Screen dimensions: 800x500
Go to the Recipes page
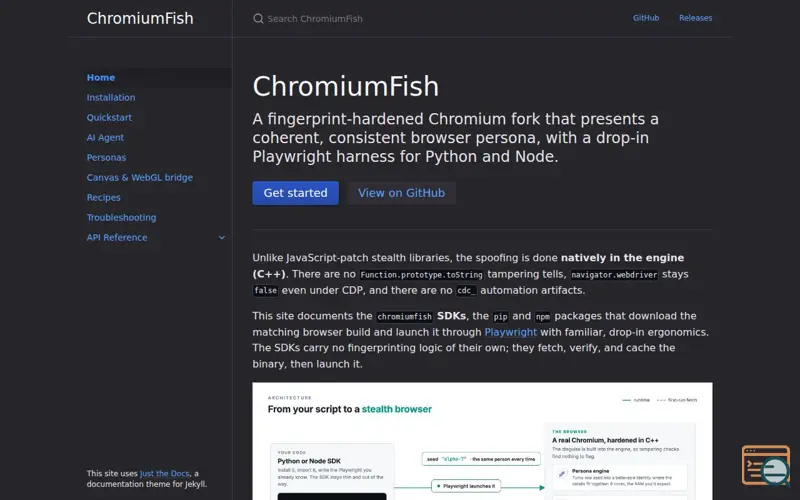pyautogui.click(x=104, y=197)
